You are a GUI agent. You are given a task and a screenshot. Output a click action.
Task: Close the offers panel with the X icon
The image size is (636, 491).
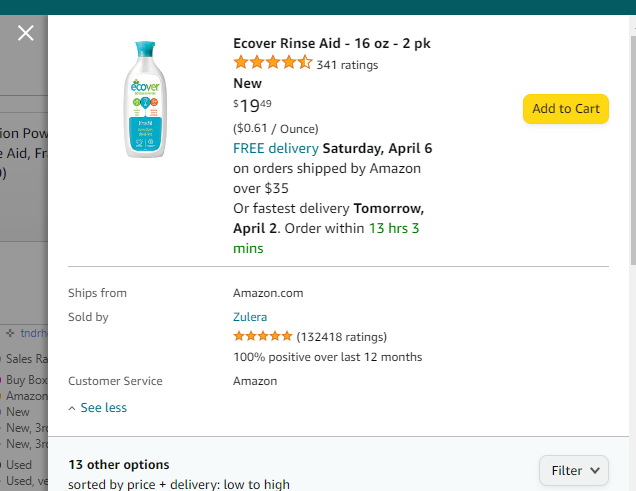point(26,33)
